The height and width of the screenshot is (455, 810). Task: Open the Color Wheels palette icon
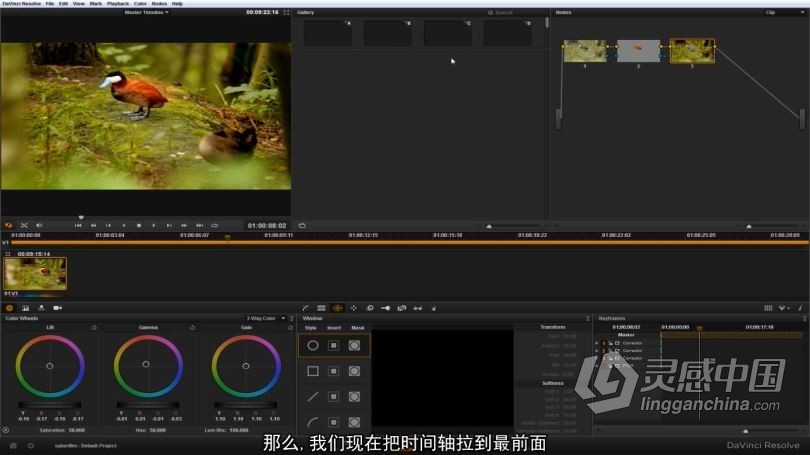[9, 308]
